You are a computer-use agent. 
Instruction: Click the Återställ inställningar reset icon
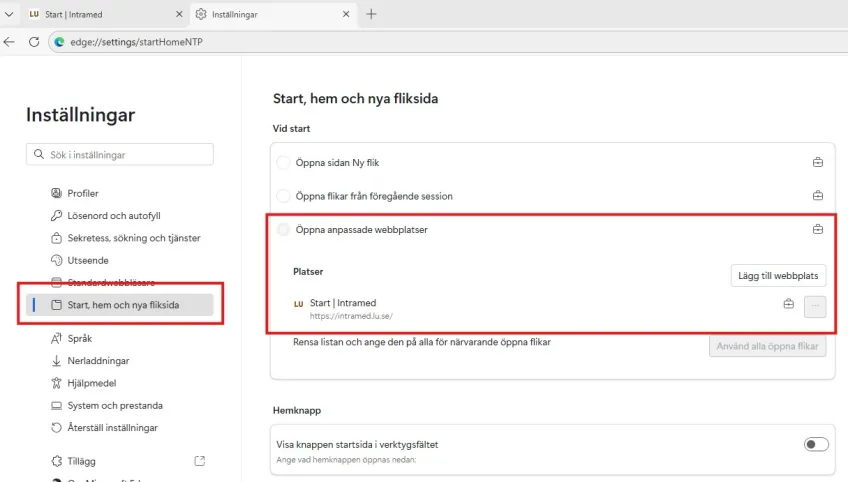coord(56,427)
